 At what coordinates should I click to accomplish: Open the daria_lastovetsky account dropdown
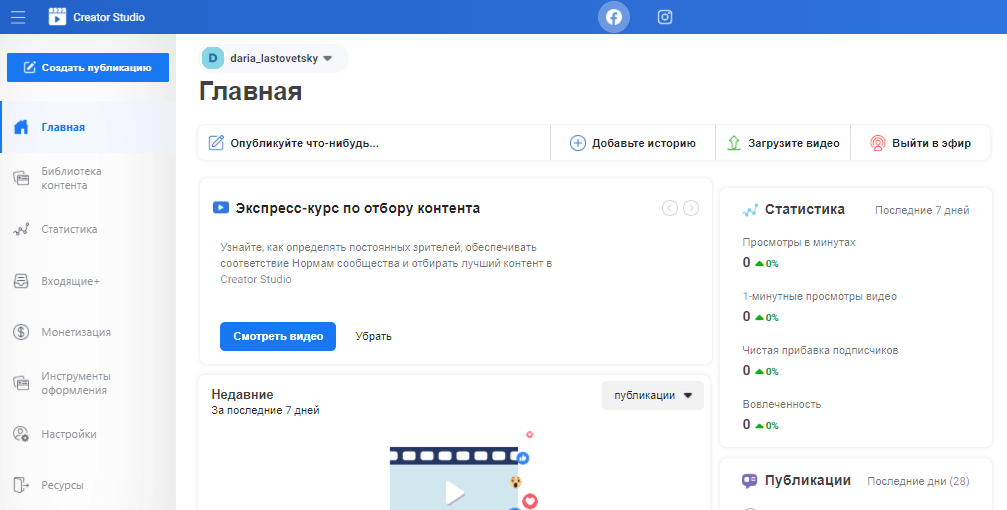(x=274, y=58)
